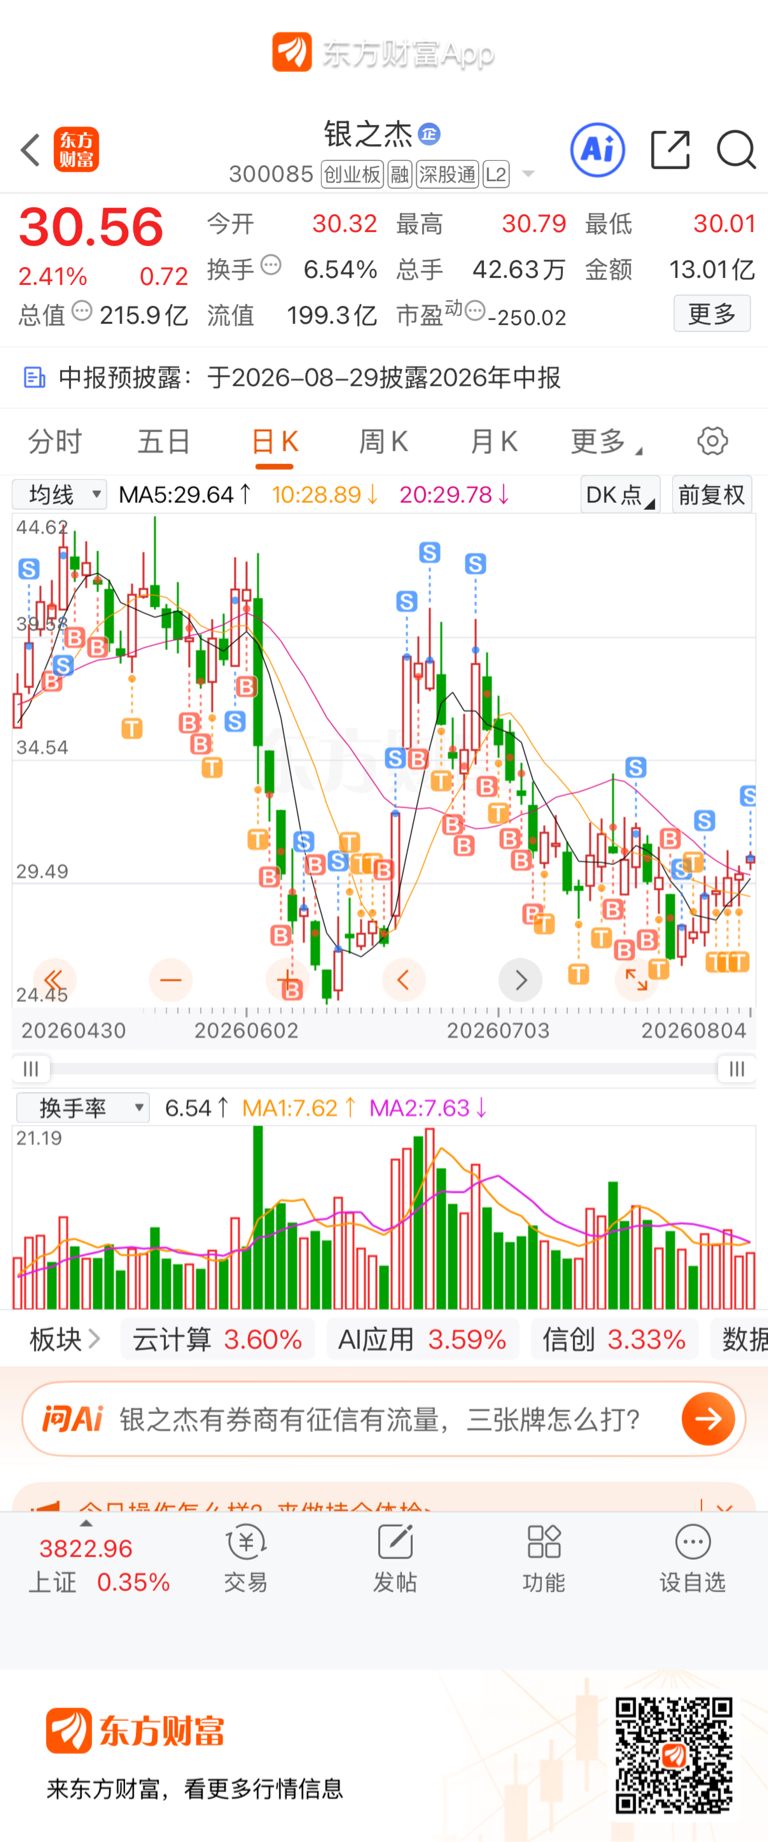Open the AI应用 3.59% sector chip
The height and width of the screenshot is (1842, 768).
(422, 1339)
